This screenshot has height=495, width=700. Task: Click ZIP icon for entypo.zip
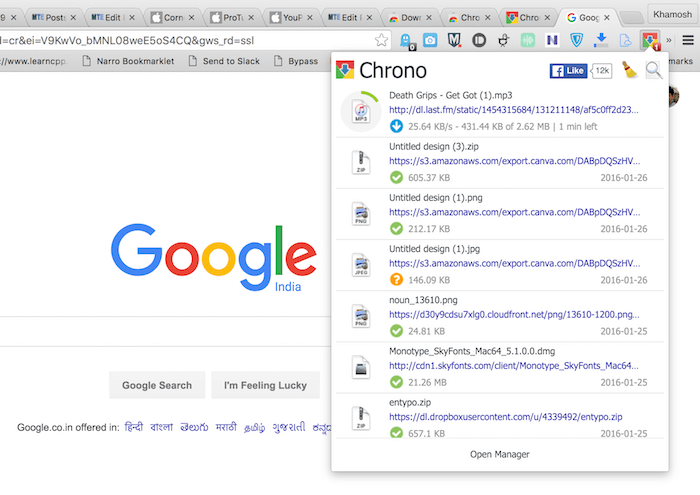coord(361,418)
